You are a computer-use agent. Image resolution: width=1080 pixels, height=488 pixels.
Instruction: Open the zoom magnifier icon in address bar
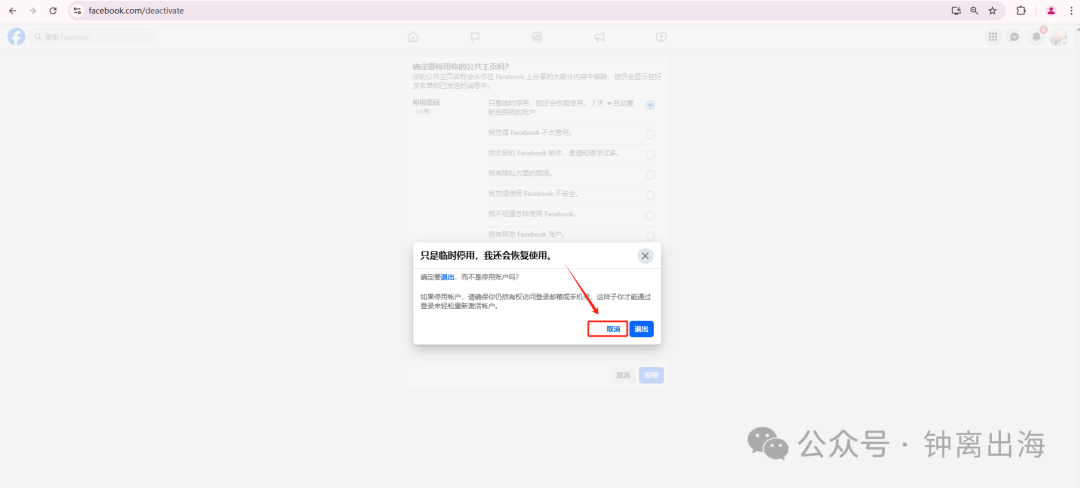tap(974, 11)
